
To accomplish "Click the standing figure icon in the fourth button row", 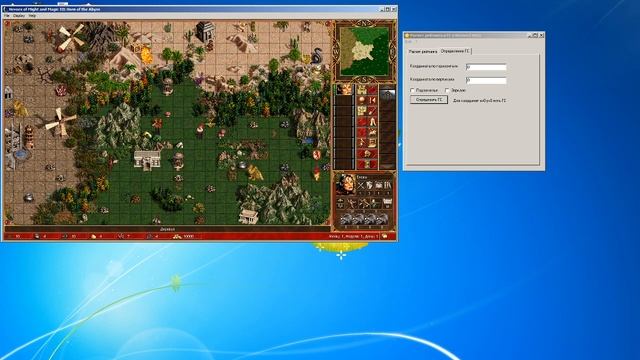I will (372, 121).
